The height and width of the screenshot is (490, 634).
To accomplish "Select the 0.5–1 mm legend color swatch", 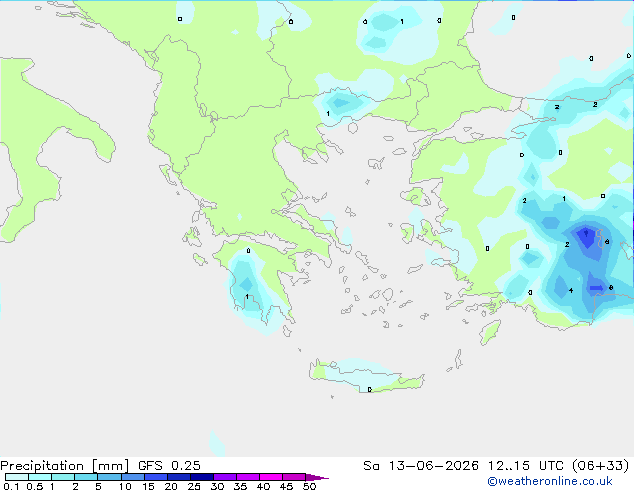I will 40,477.
